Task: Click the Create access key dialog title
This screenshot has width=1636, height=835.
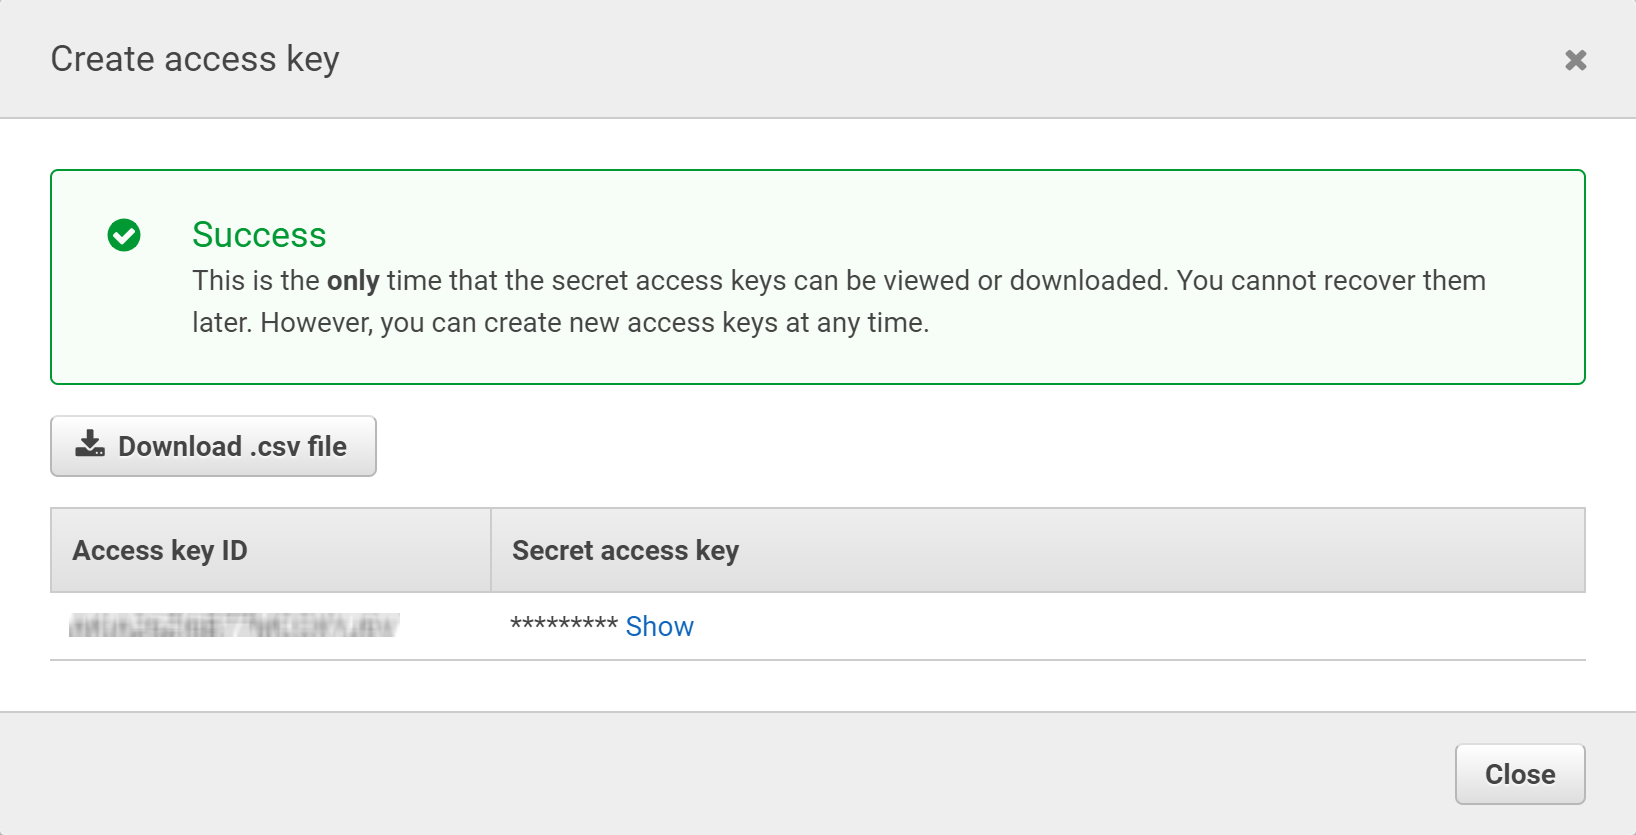Action: [195, 59]
